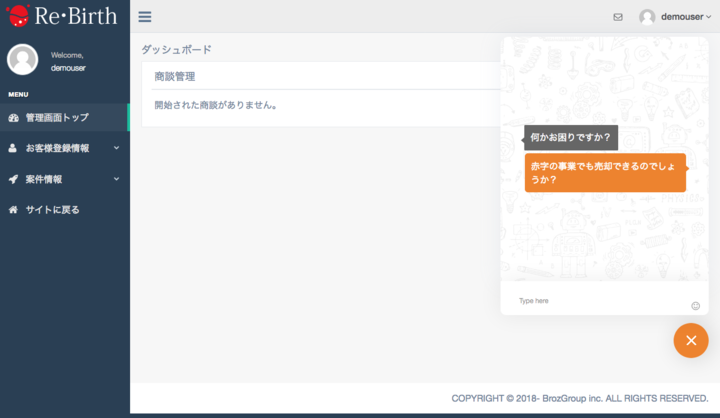
Task: Click the home icon beside サイトに戻る
Action: point(13,210)
